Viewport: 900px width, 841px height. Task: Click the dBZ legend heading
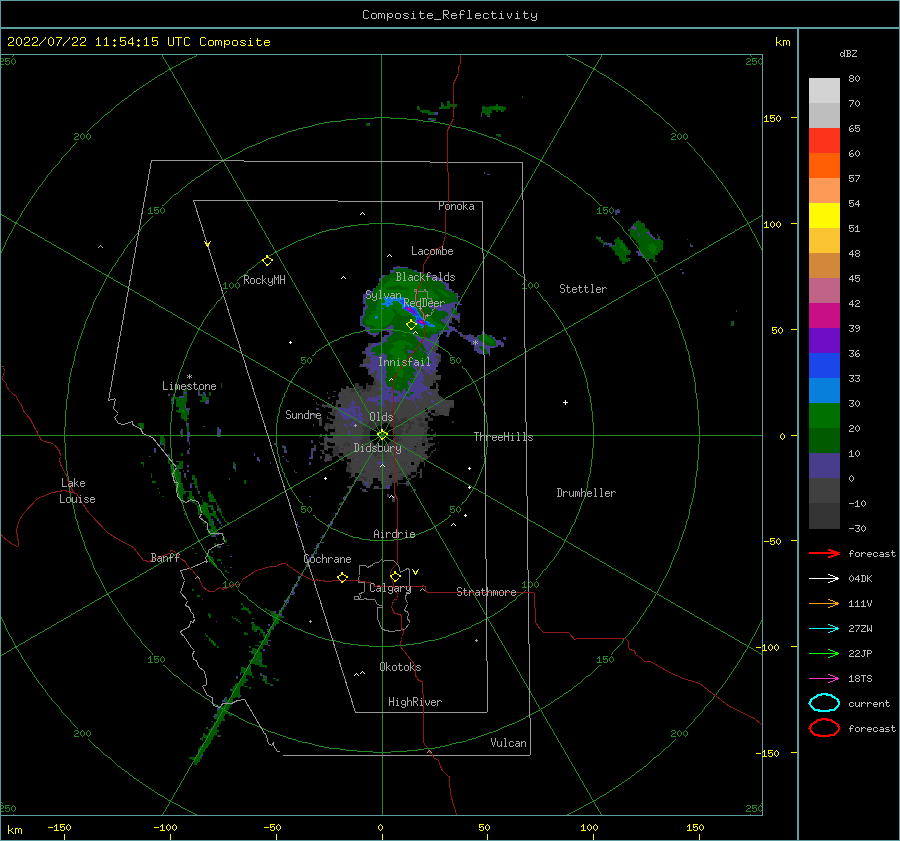tap(848, 53)
